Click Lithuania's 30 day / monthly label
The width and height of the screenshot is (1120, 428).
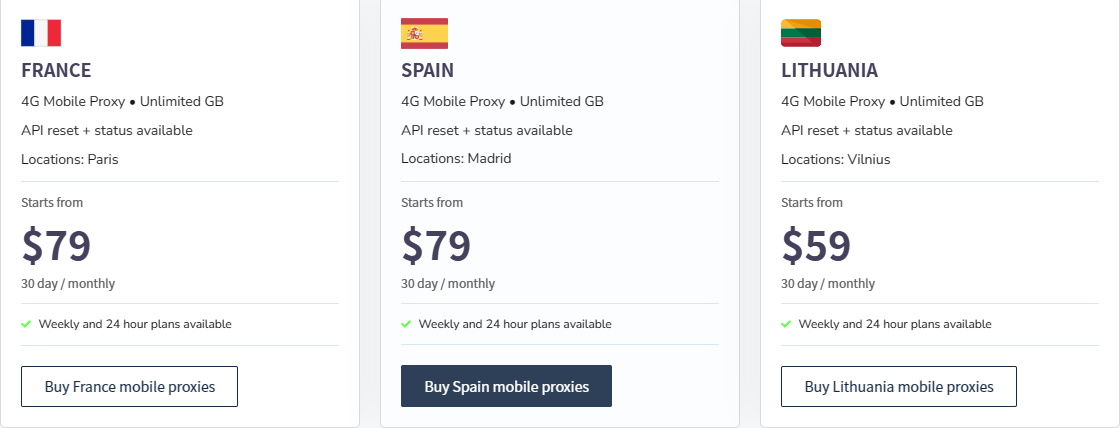[x=828, y=284]
